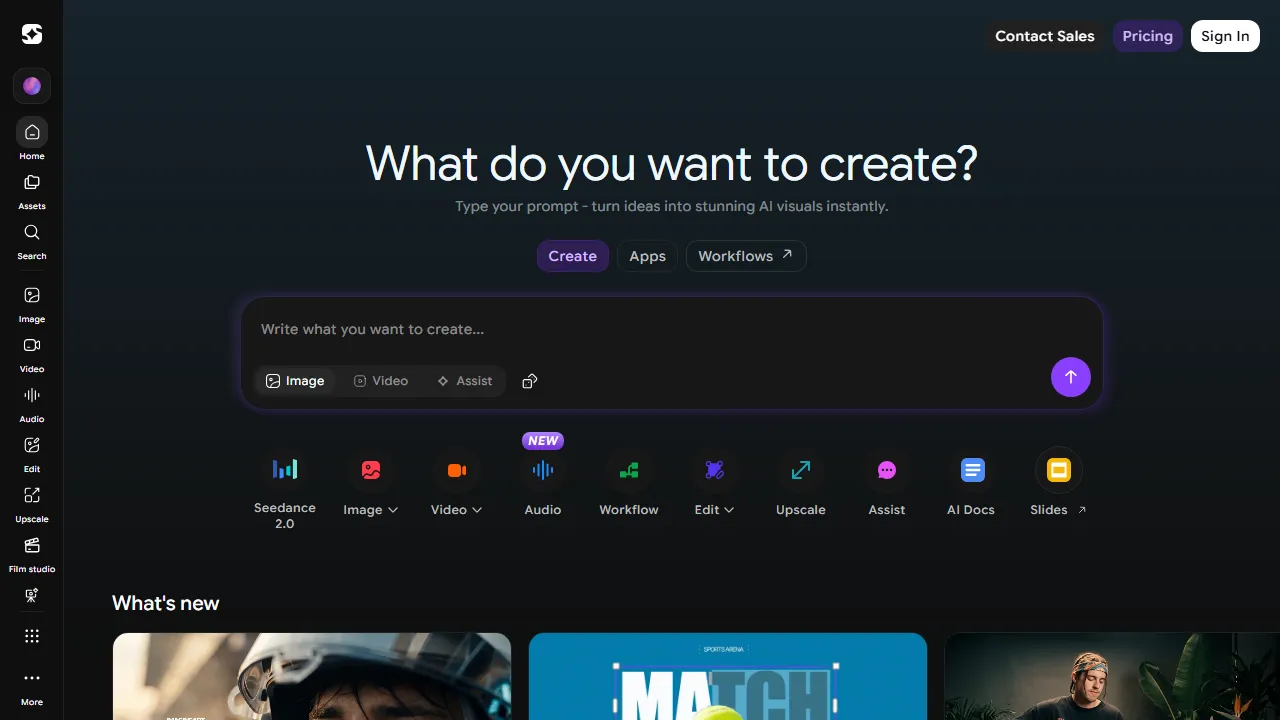Select the Apps tab
The height and width of the screenshot is (720, 1280).
point(648,256)
